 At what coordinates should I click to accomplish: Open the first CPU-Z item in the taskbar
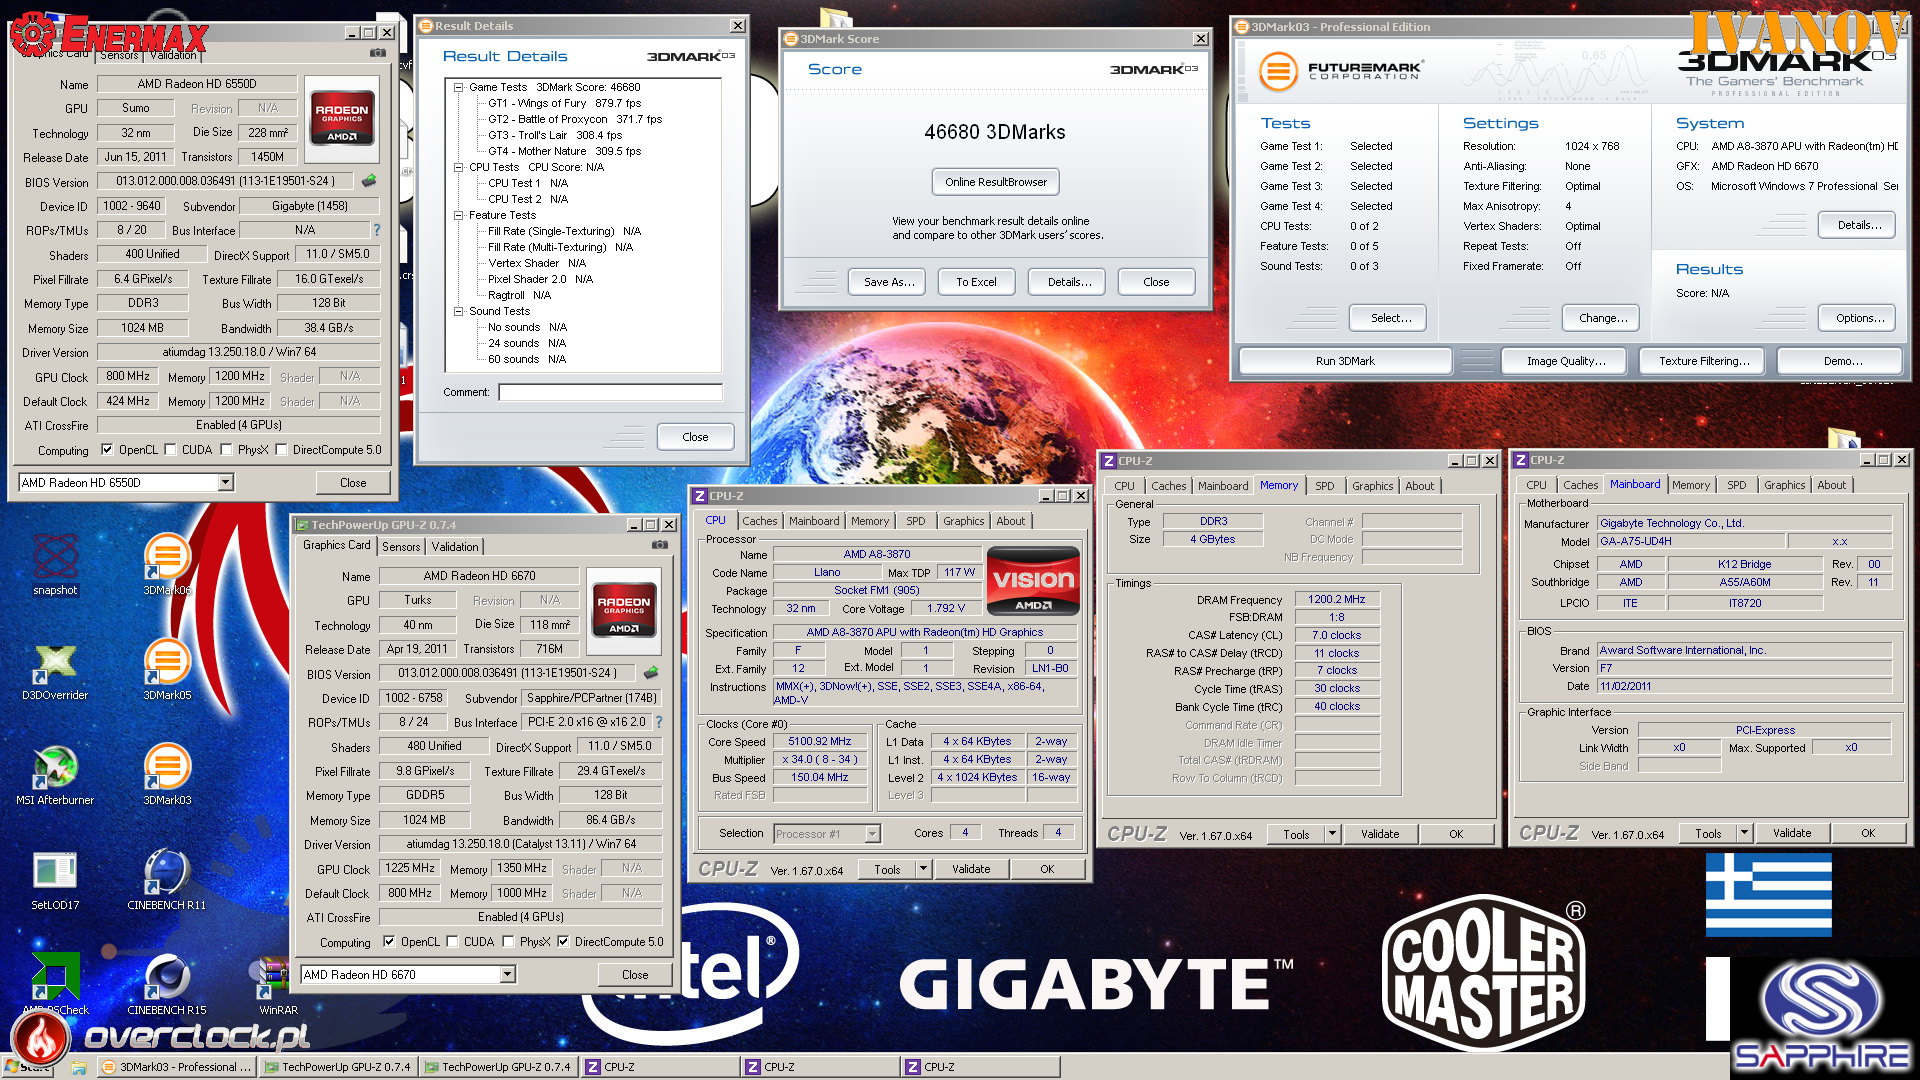[660, 1067]
